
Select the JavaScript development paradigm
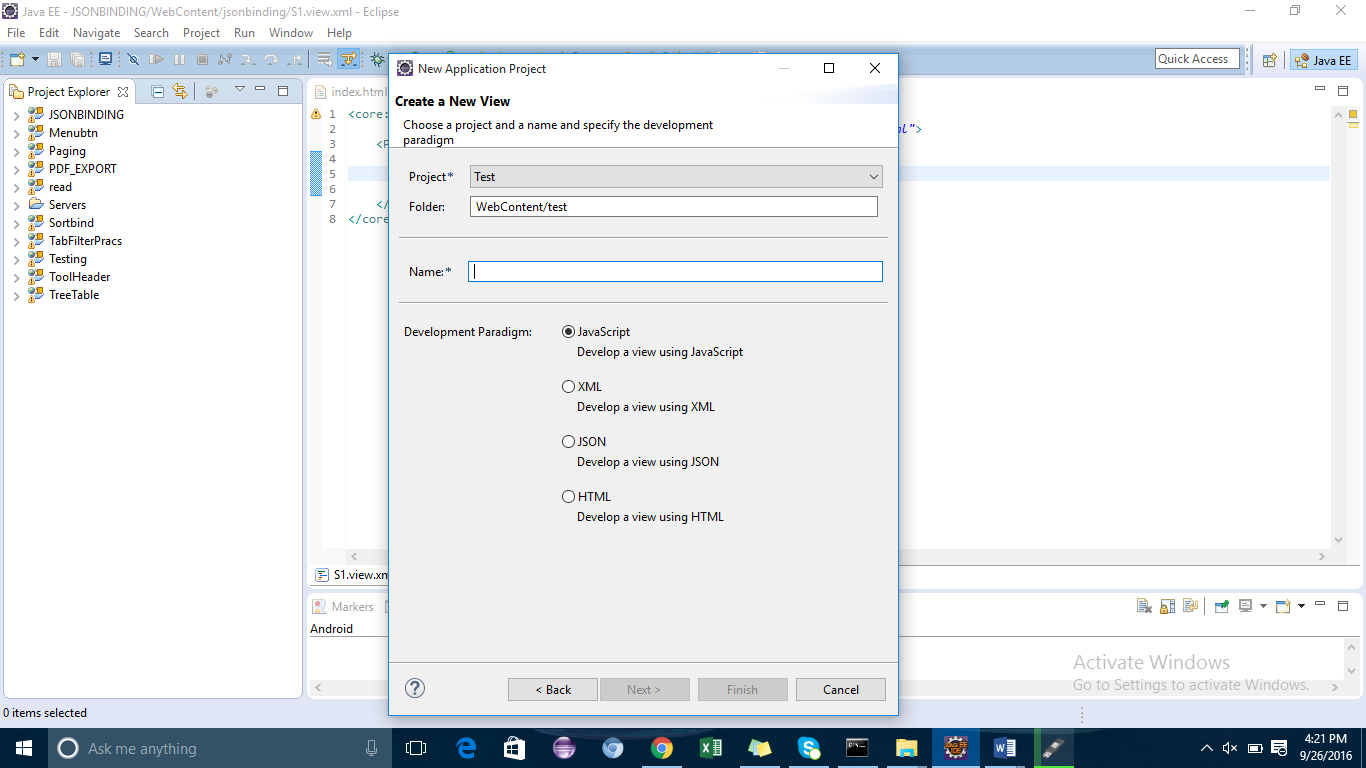pos(569,332)
